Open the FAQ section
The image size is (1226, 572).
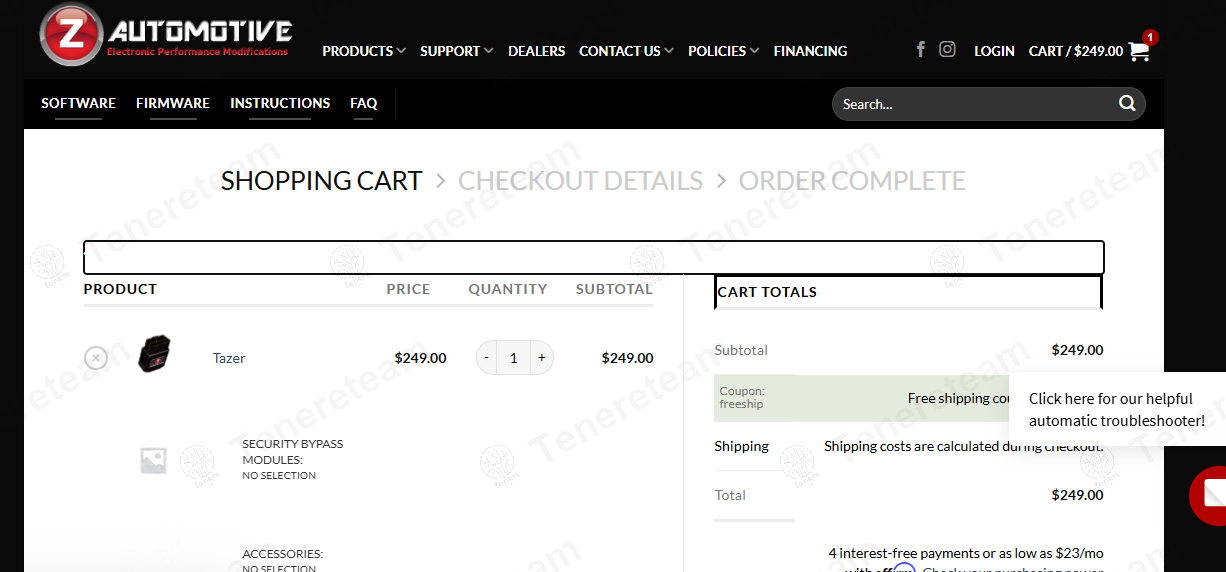point(363,103)
